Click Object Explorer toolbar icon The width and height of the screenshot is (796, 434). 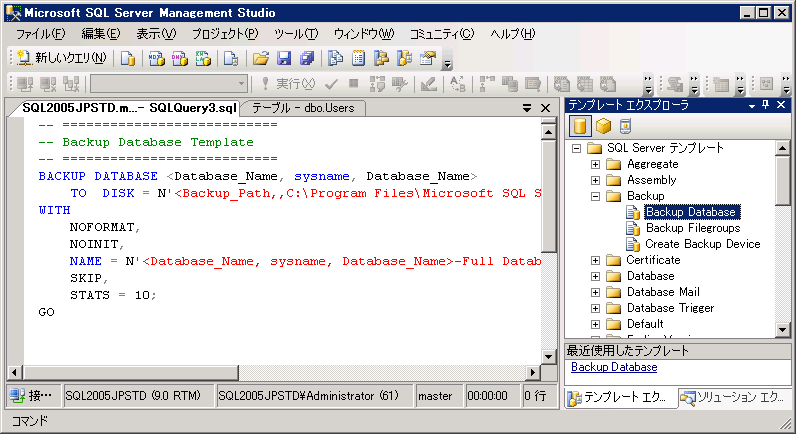(x=381, y=58)
